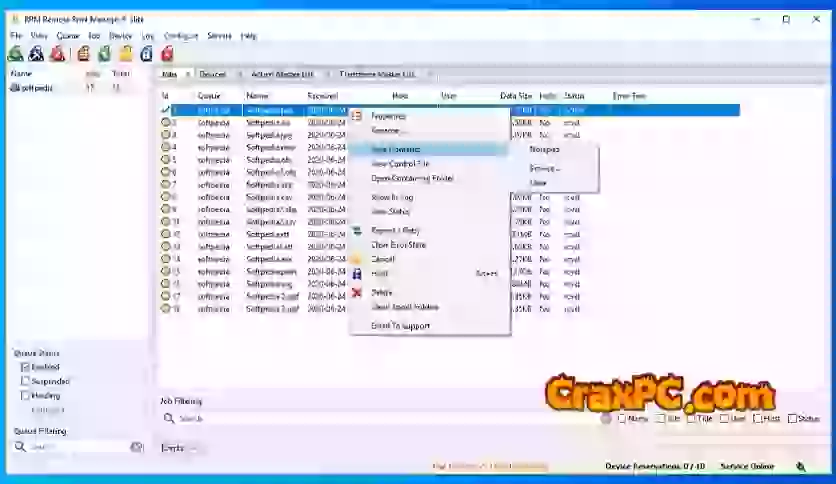Choose Open Containing Folder

[412, 178]
